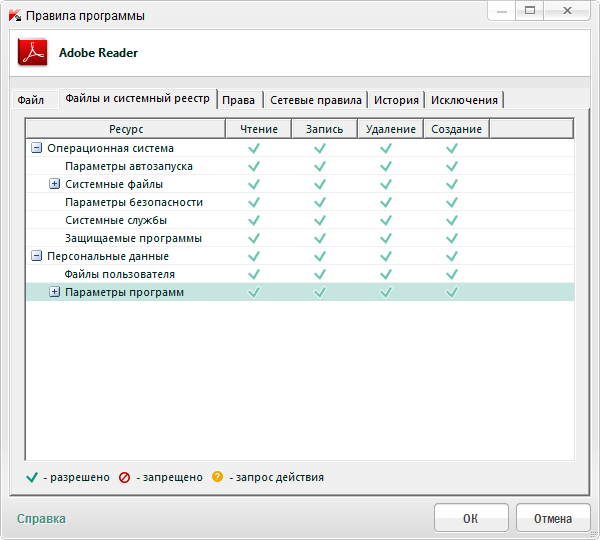Change read permission for Параметры автозапуска
The image size is (600, 540).
254,166
